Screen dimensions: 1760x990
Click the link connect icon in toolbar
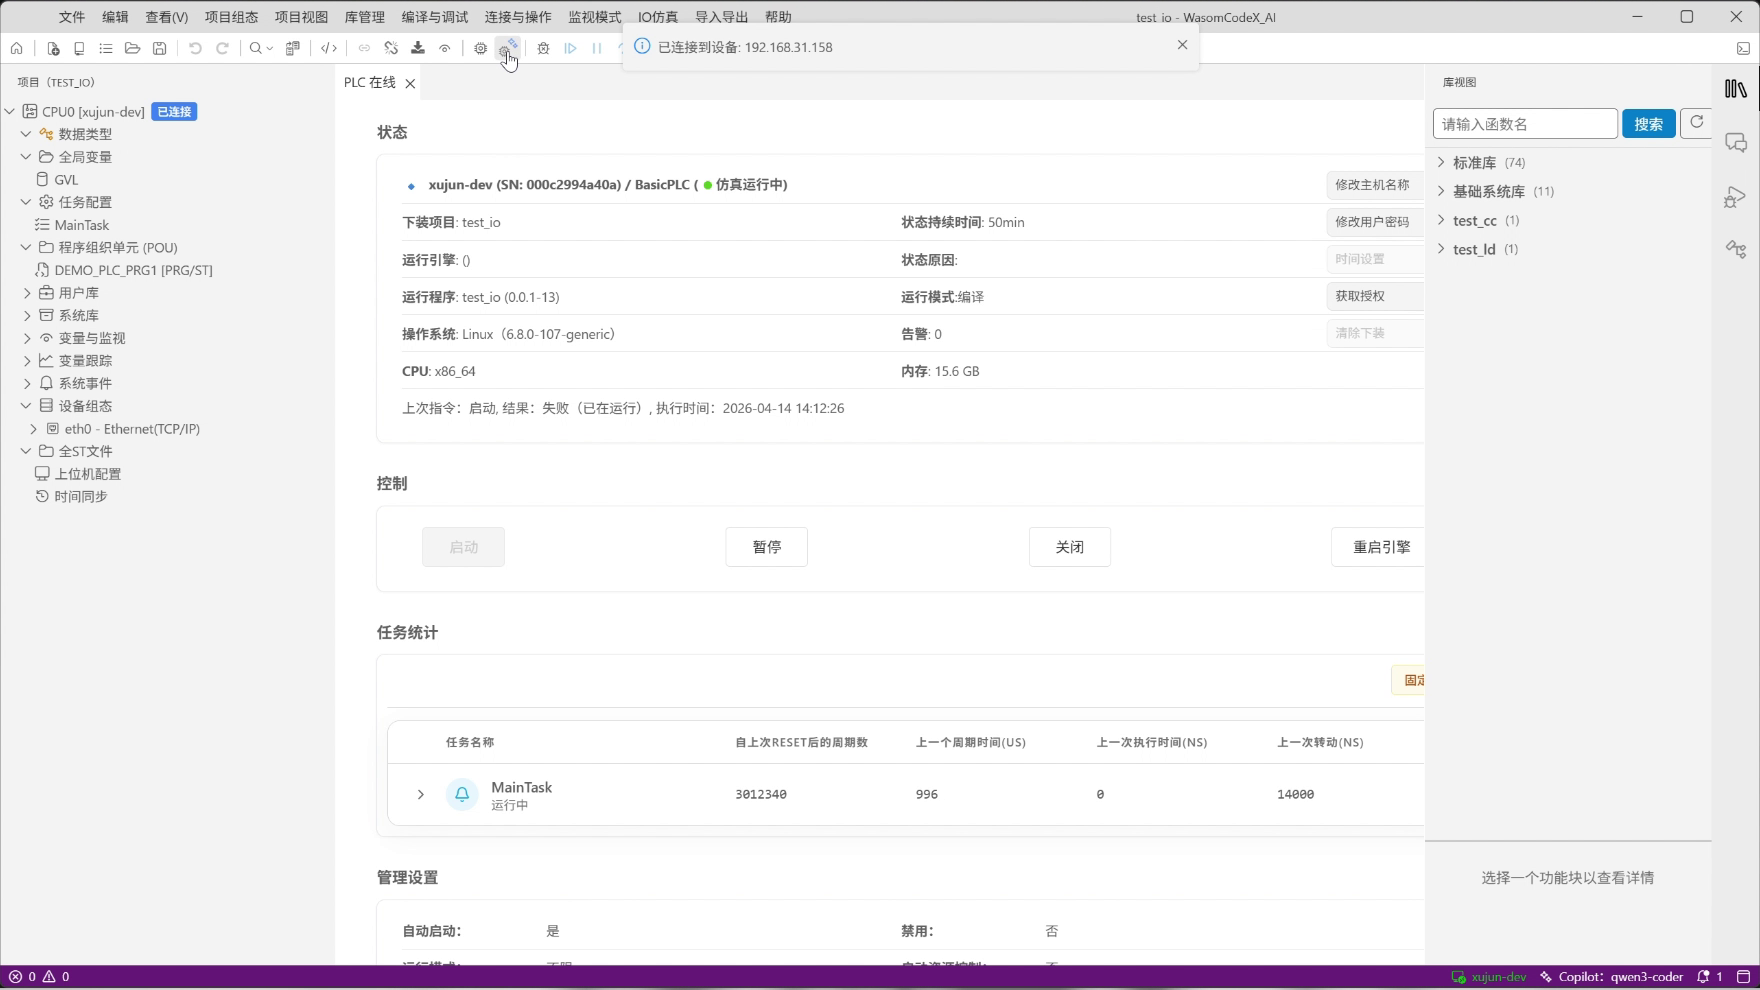click(x=364, y=48)
